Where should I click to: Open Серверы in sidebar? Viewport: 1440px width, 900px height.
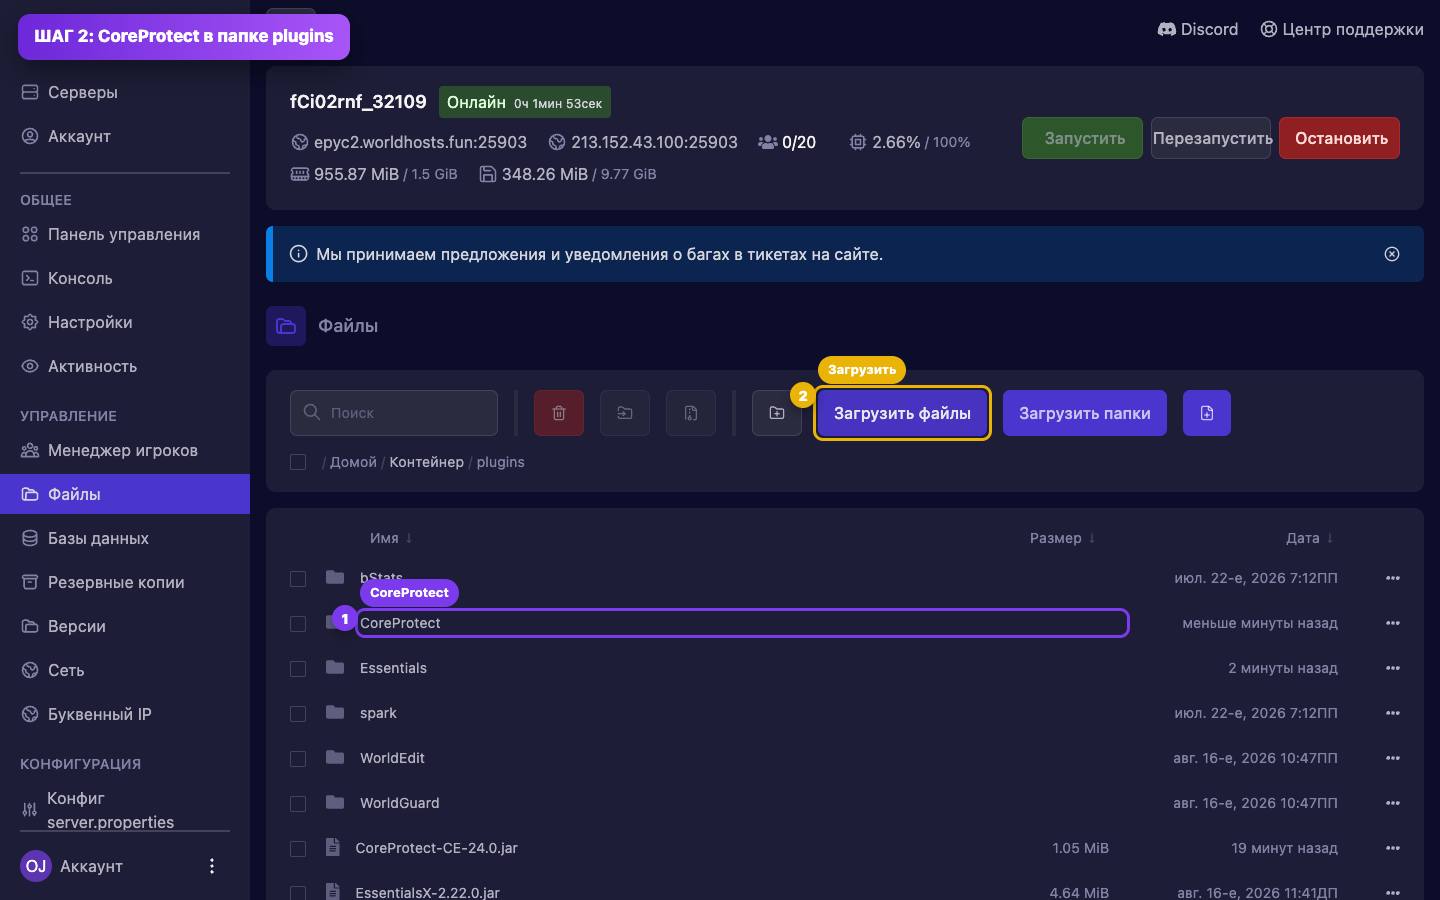click(x=125, y=92)
